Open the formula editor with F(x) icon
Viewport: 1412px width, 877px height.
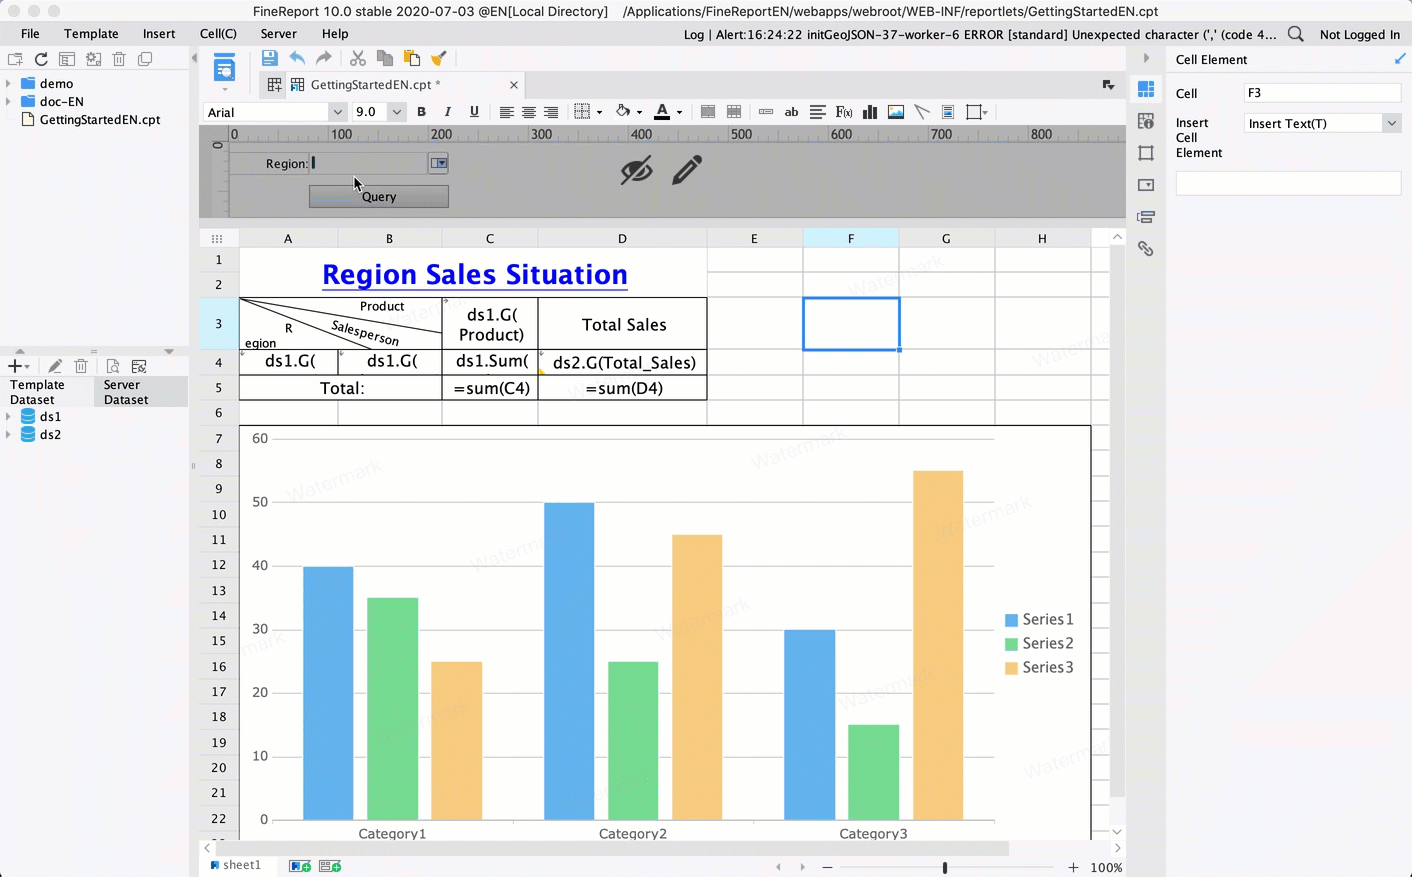pyautogui.click(x=843, y=111)
